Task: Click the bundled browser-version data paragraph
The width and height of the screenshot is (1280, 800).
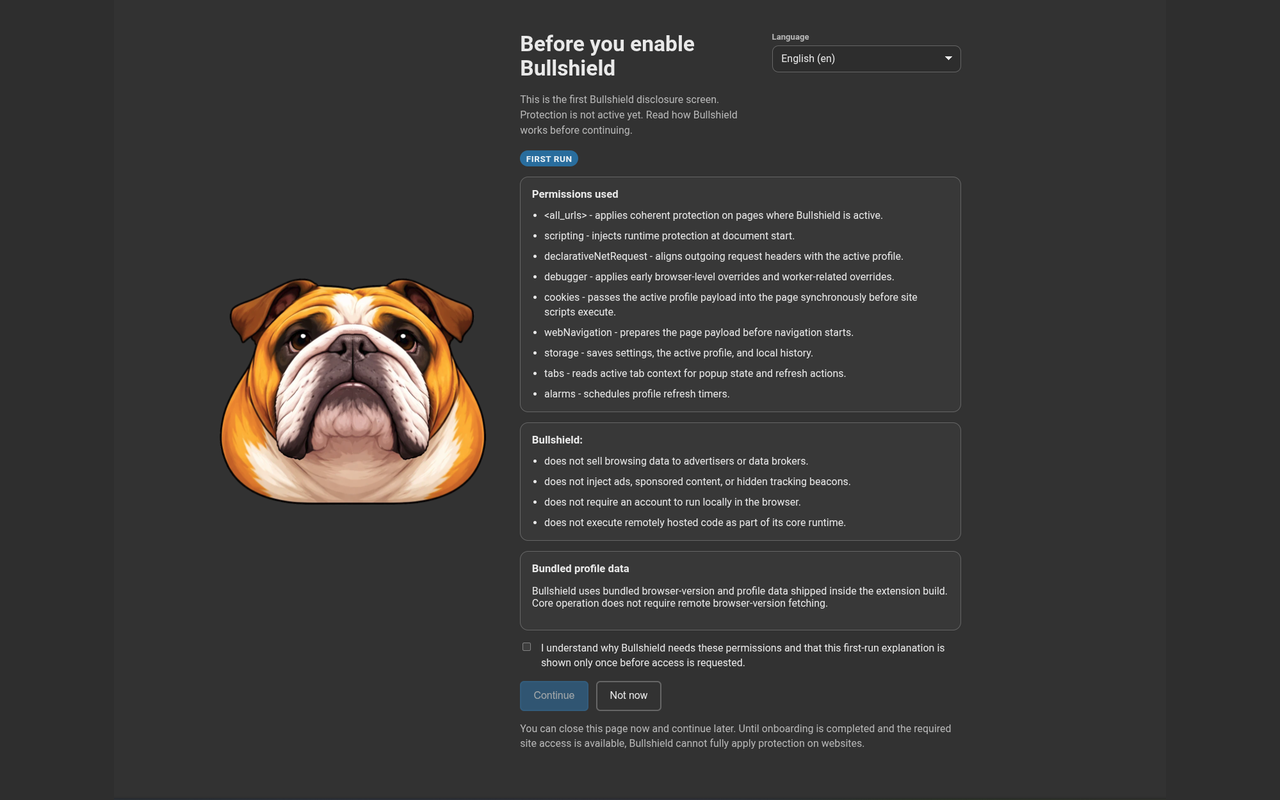Action: (x=740, y=597)
